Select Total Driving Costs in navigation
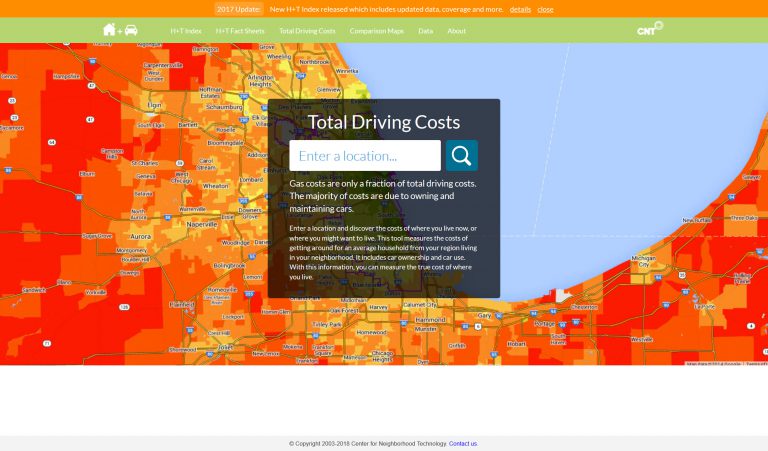 tap(307, 31)
